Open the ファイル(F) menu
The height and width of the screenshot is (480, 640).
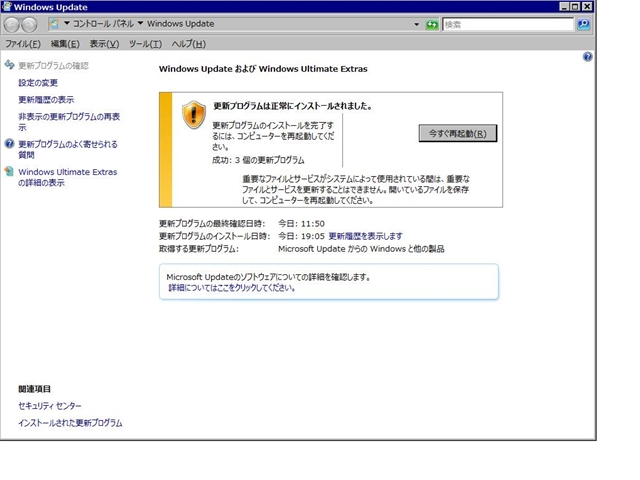click(23, 44)
